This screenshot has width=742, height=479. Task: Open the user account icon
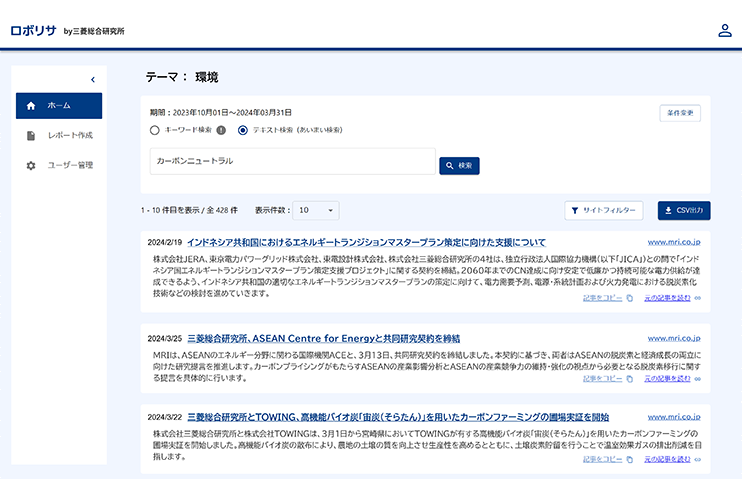pos(724,31)
